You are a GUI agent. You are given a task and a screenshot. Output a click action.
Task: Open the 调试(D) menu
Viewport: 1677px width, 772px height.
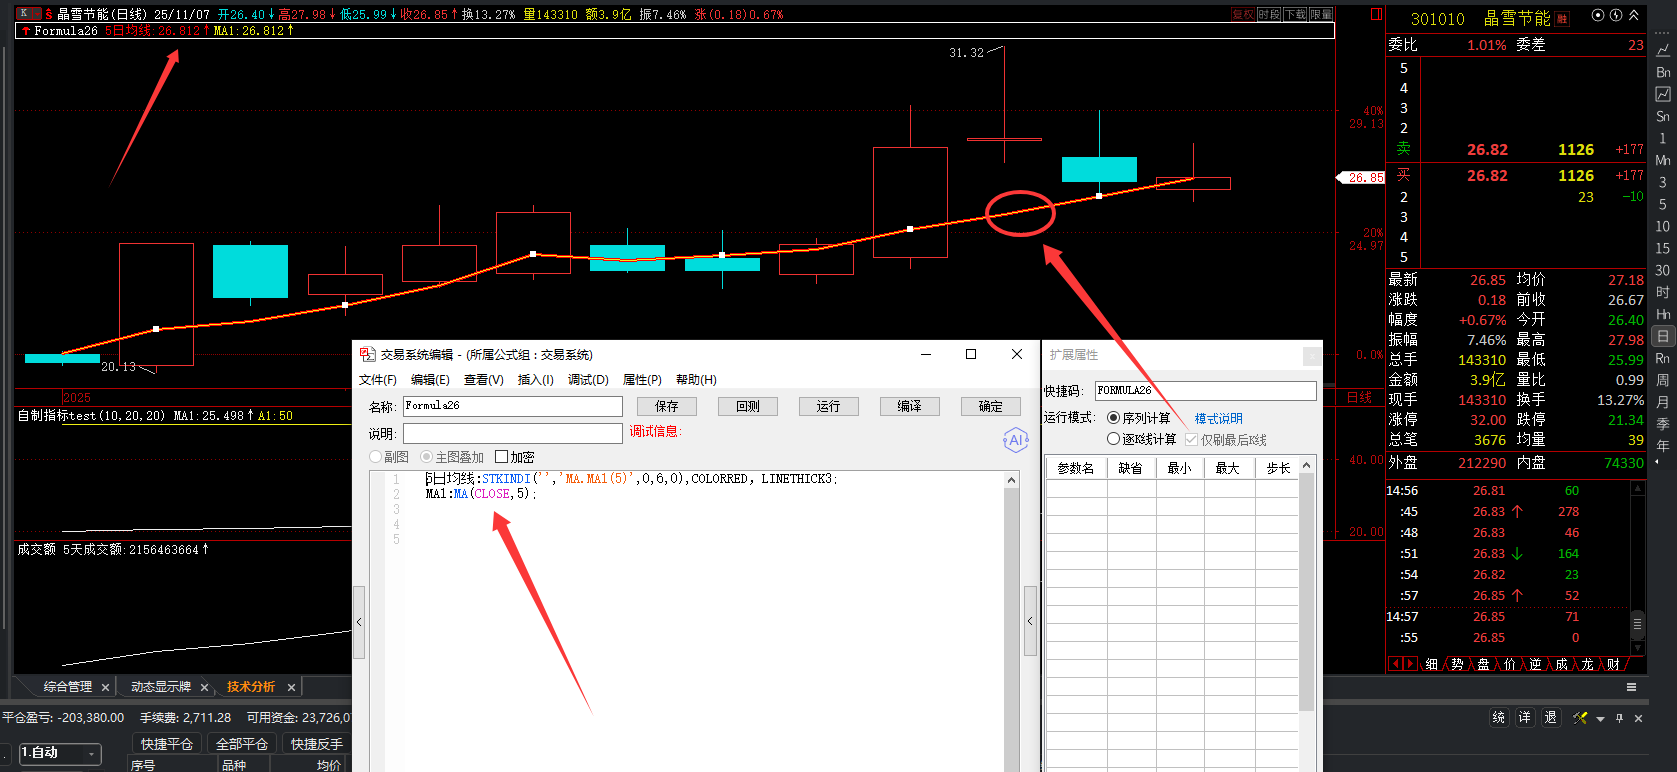pos(588,380)
